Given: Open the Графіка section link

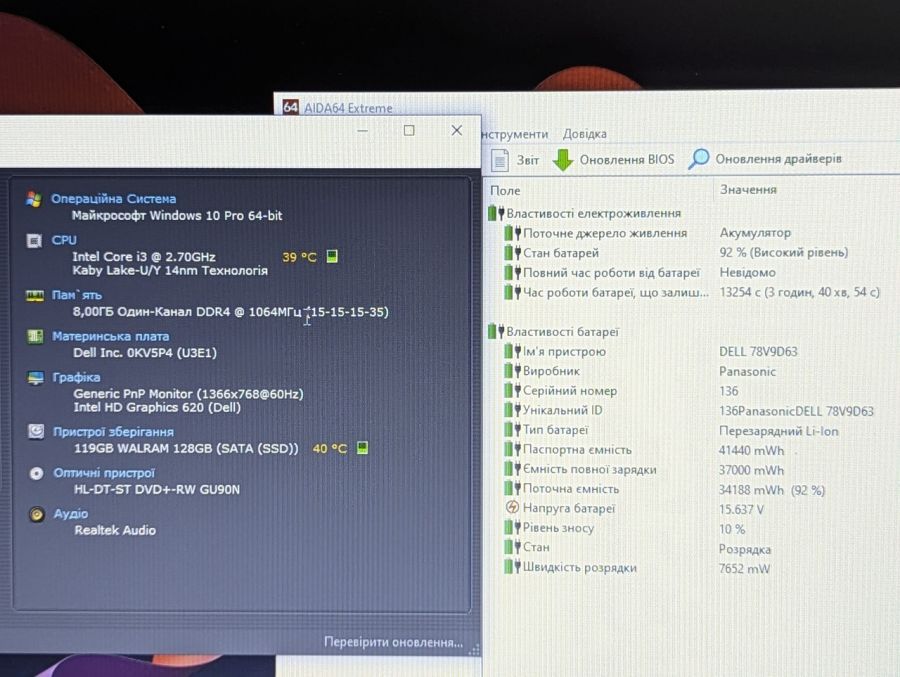Looking at the screenshot, I should pos(76,377).
